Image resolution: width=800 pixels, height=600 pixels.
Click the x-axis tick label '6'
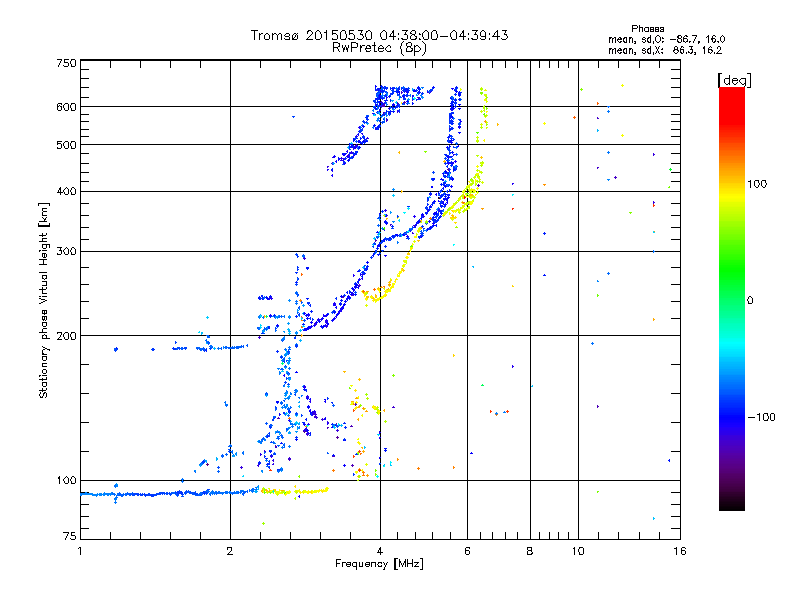click(467, 551)
